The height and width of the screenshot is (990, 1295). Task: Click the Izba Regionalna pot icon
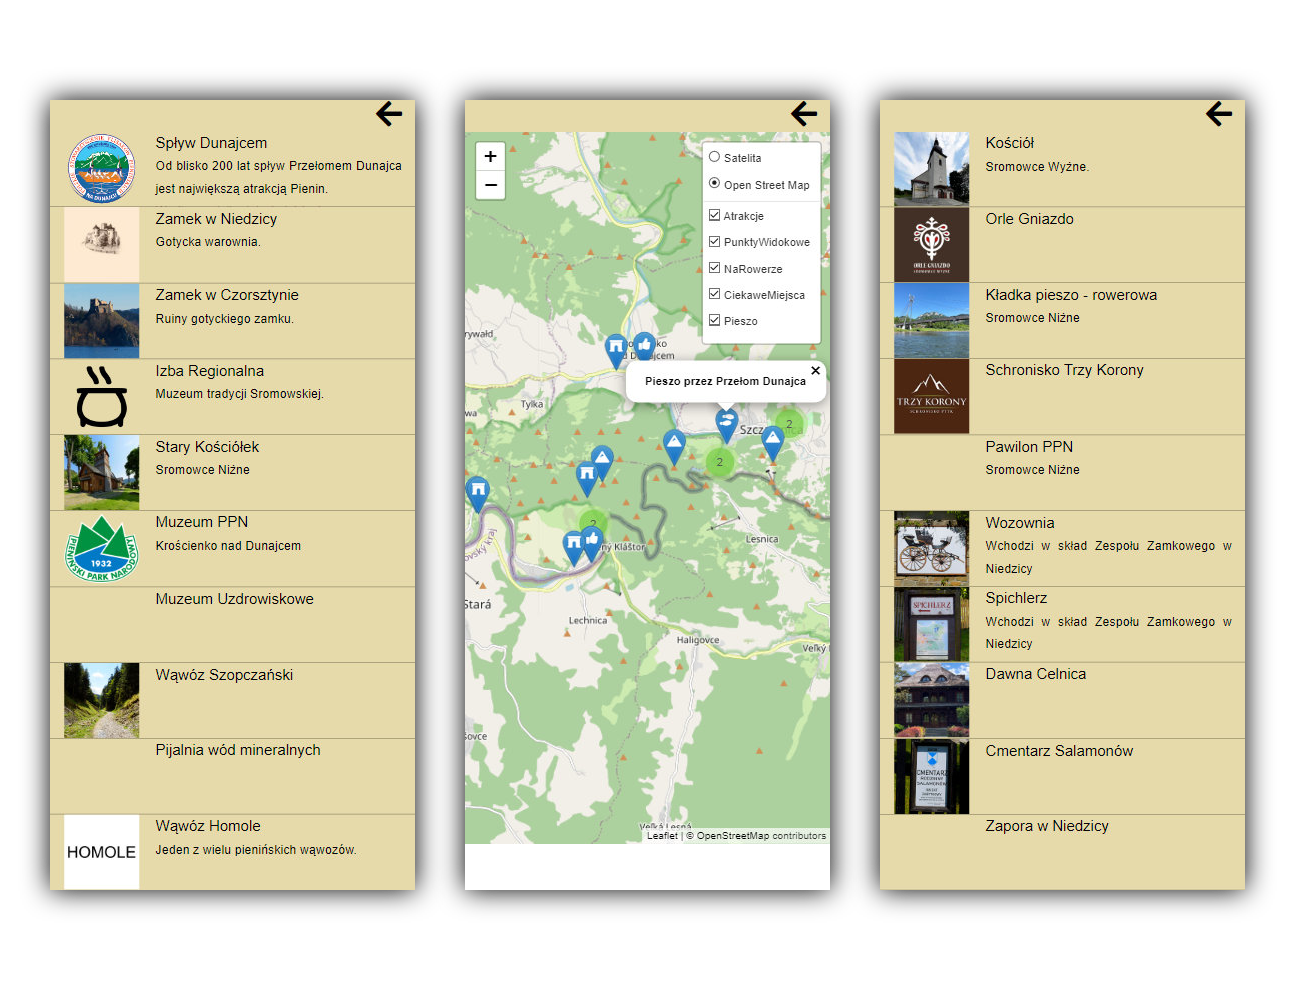click(102, 397)
